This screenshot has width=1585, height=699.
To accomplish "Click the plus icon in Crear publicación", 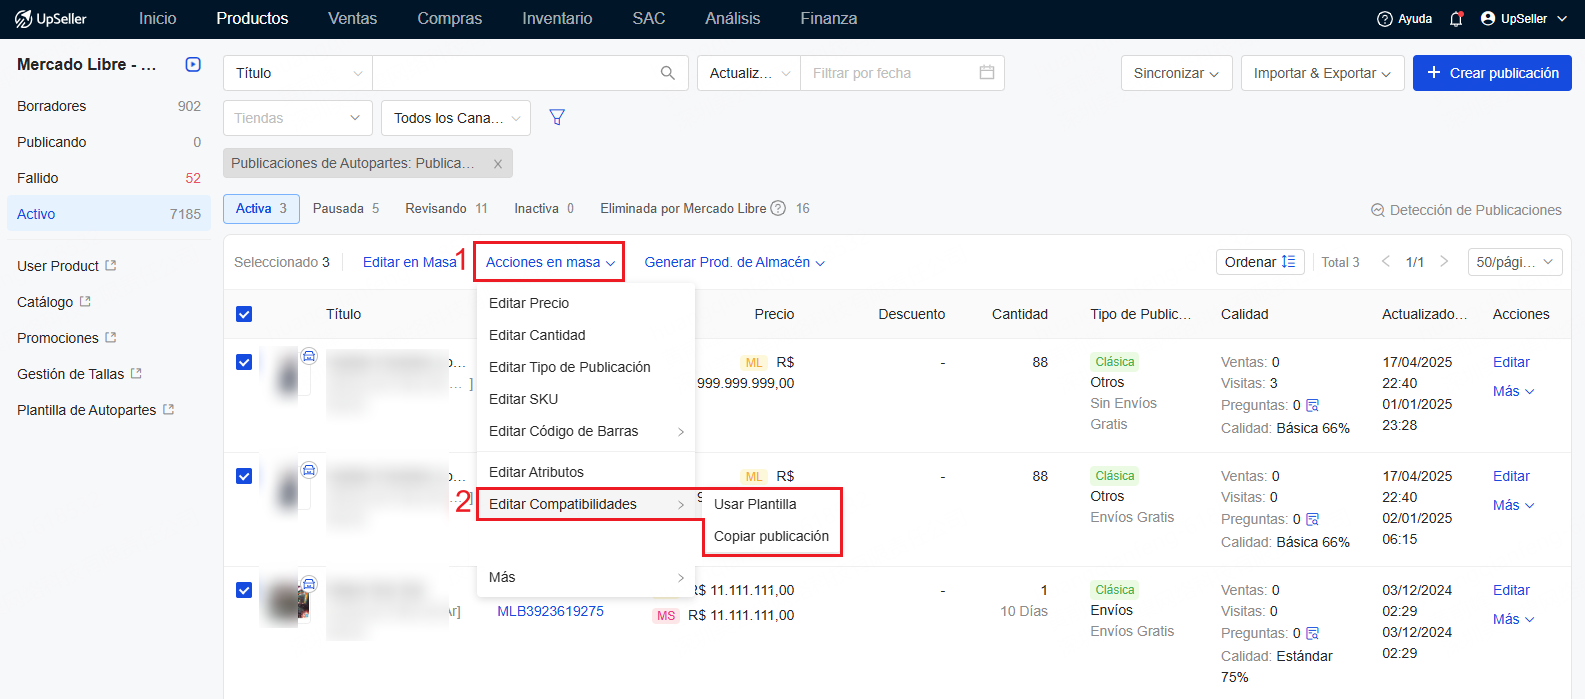I will pyautogui.click(x=1434, y=73).
